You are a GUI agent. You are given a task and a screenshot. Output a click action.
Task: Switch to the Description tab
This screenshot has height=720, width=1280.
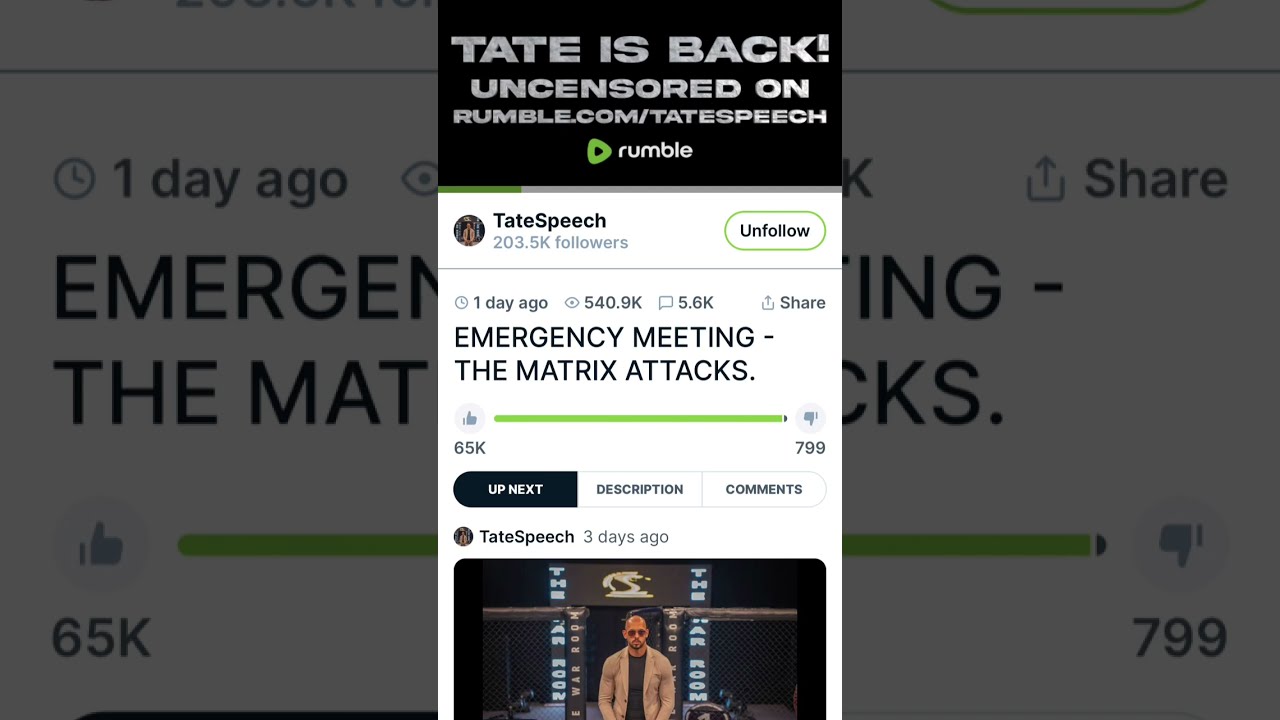coord(640,489)
